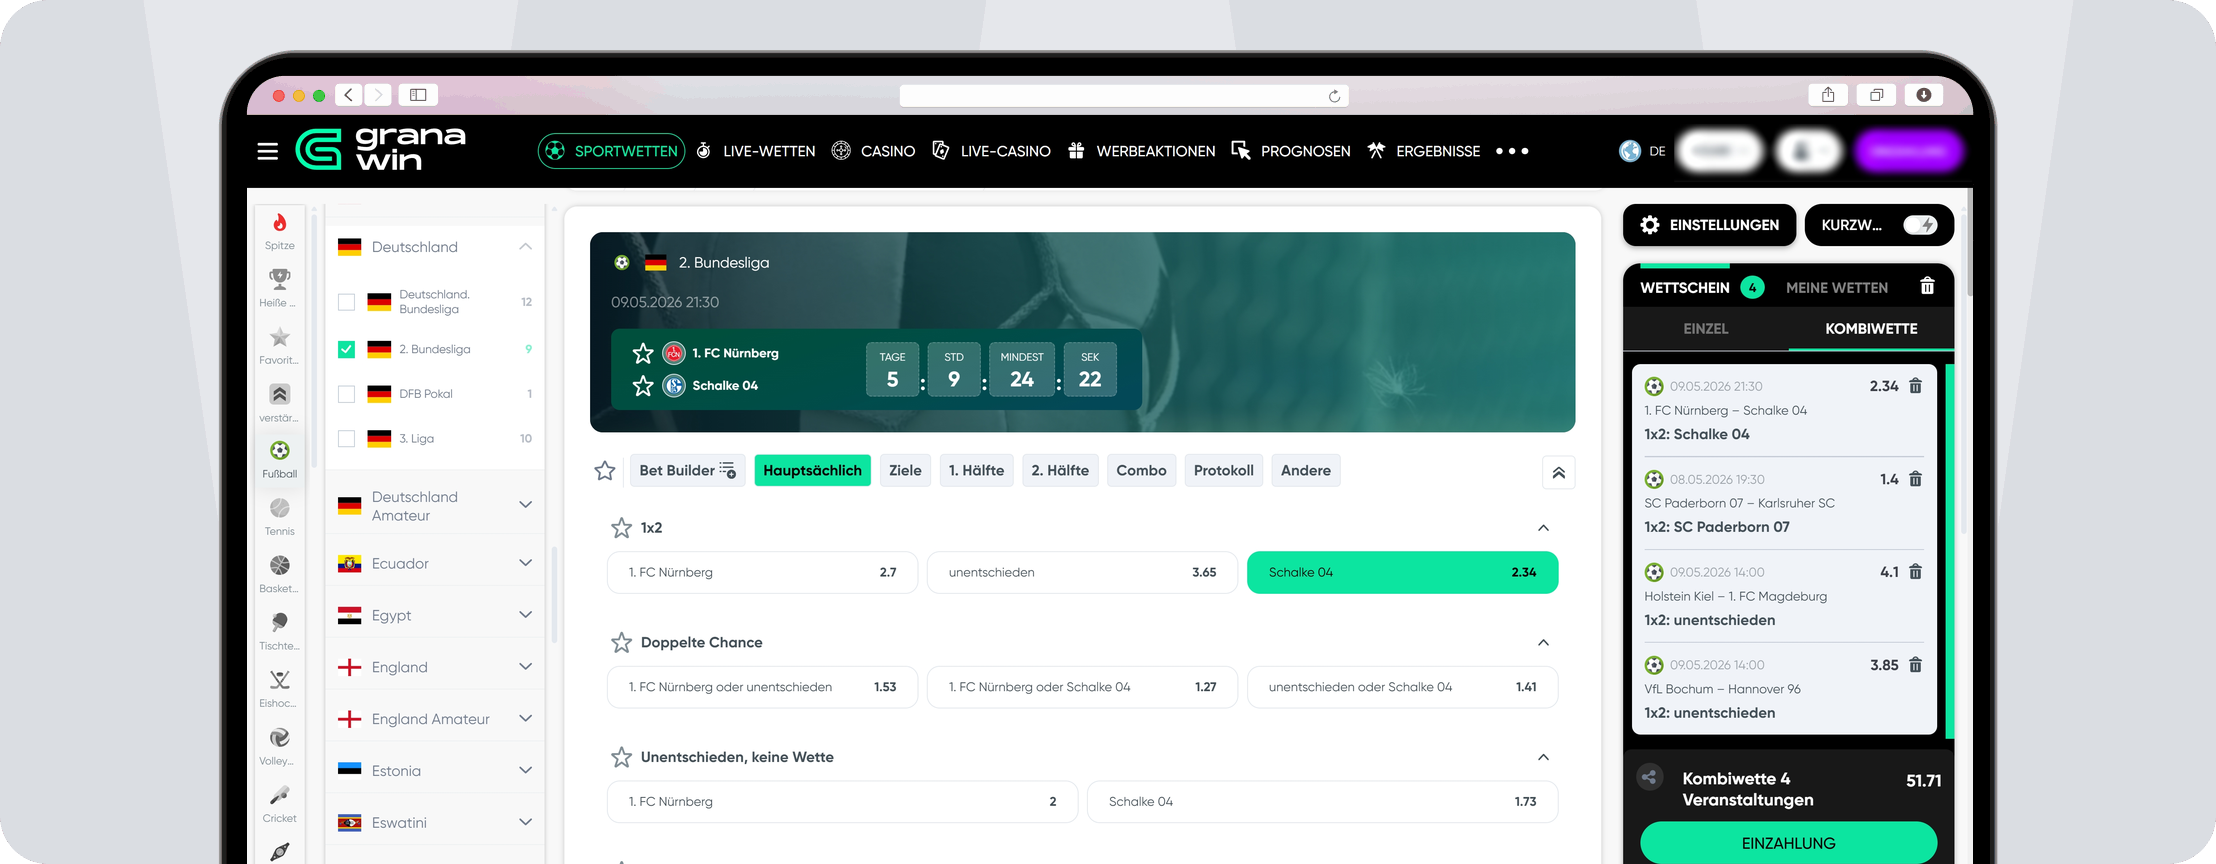Click the green Einzahlung button
2216x864 pixels.
click(x=1788, y=843)
